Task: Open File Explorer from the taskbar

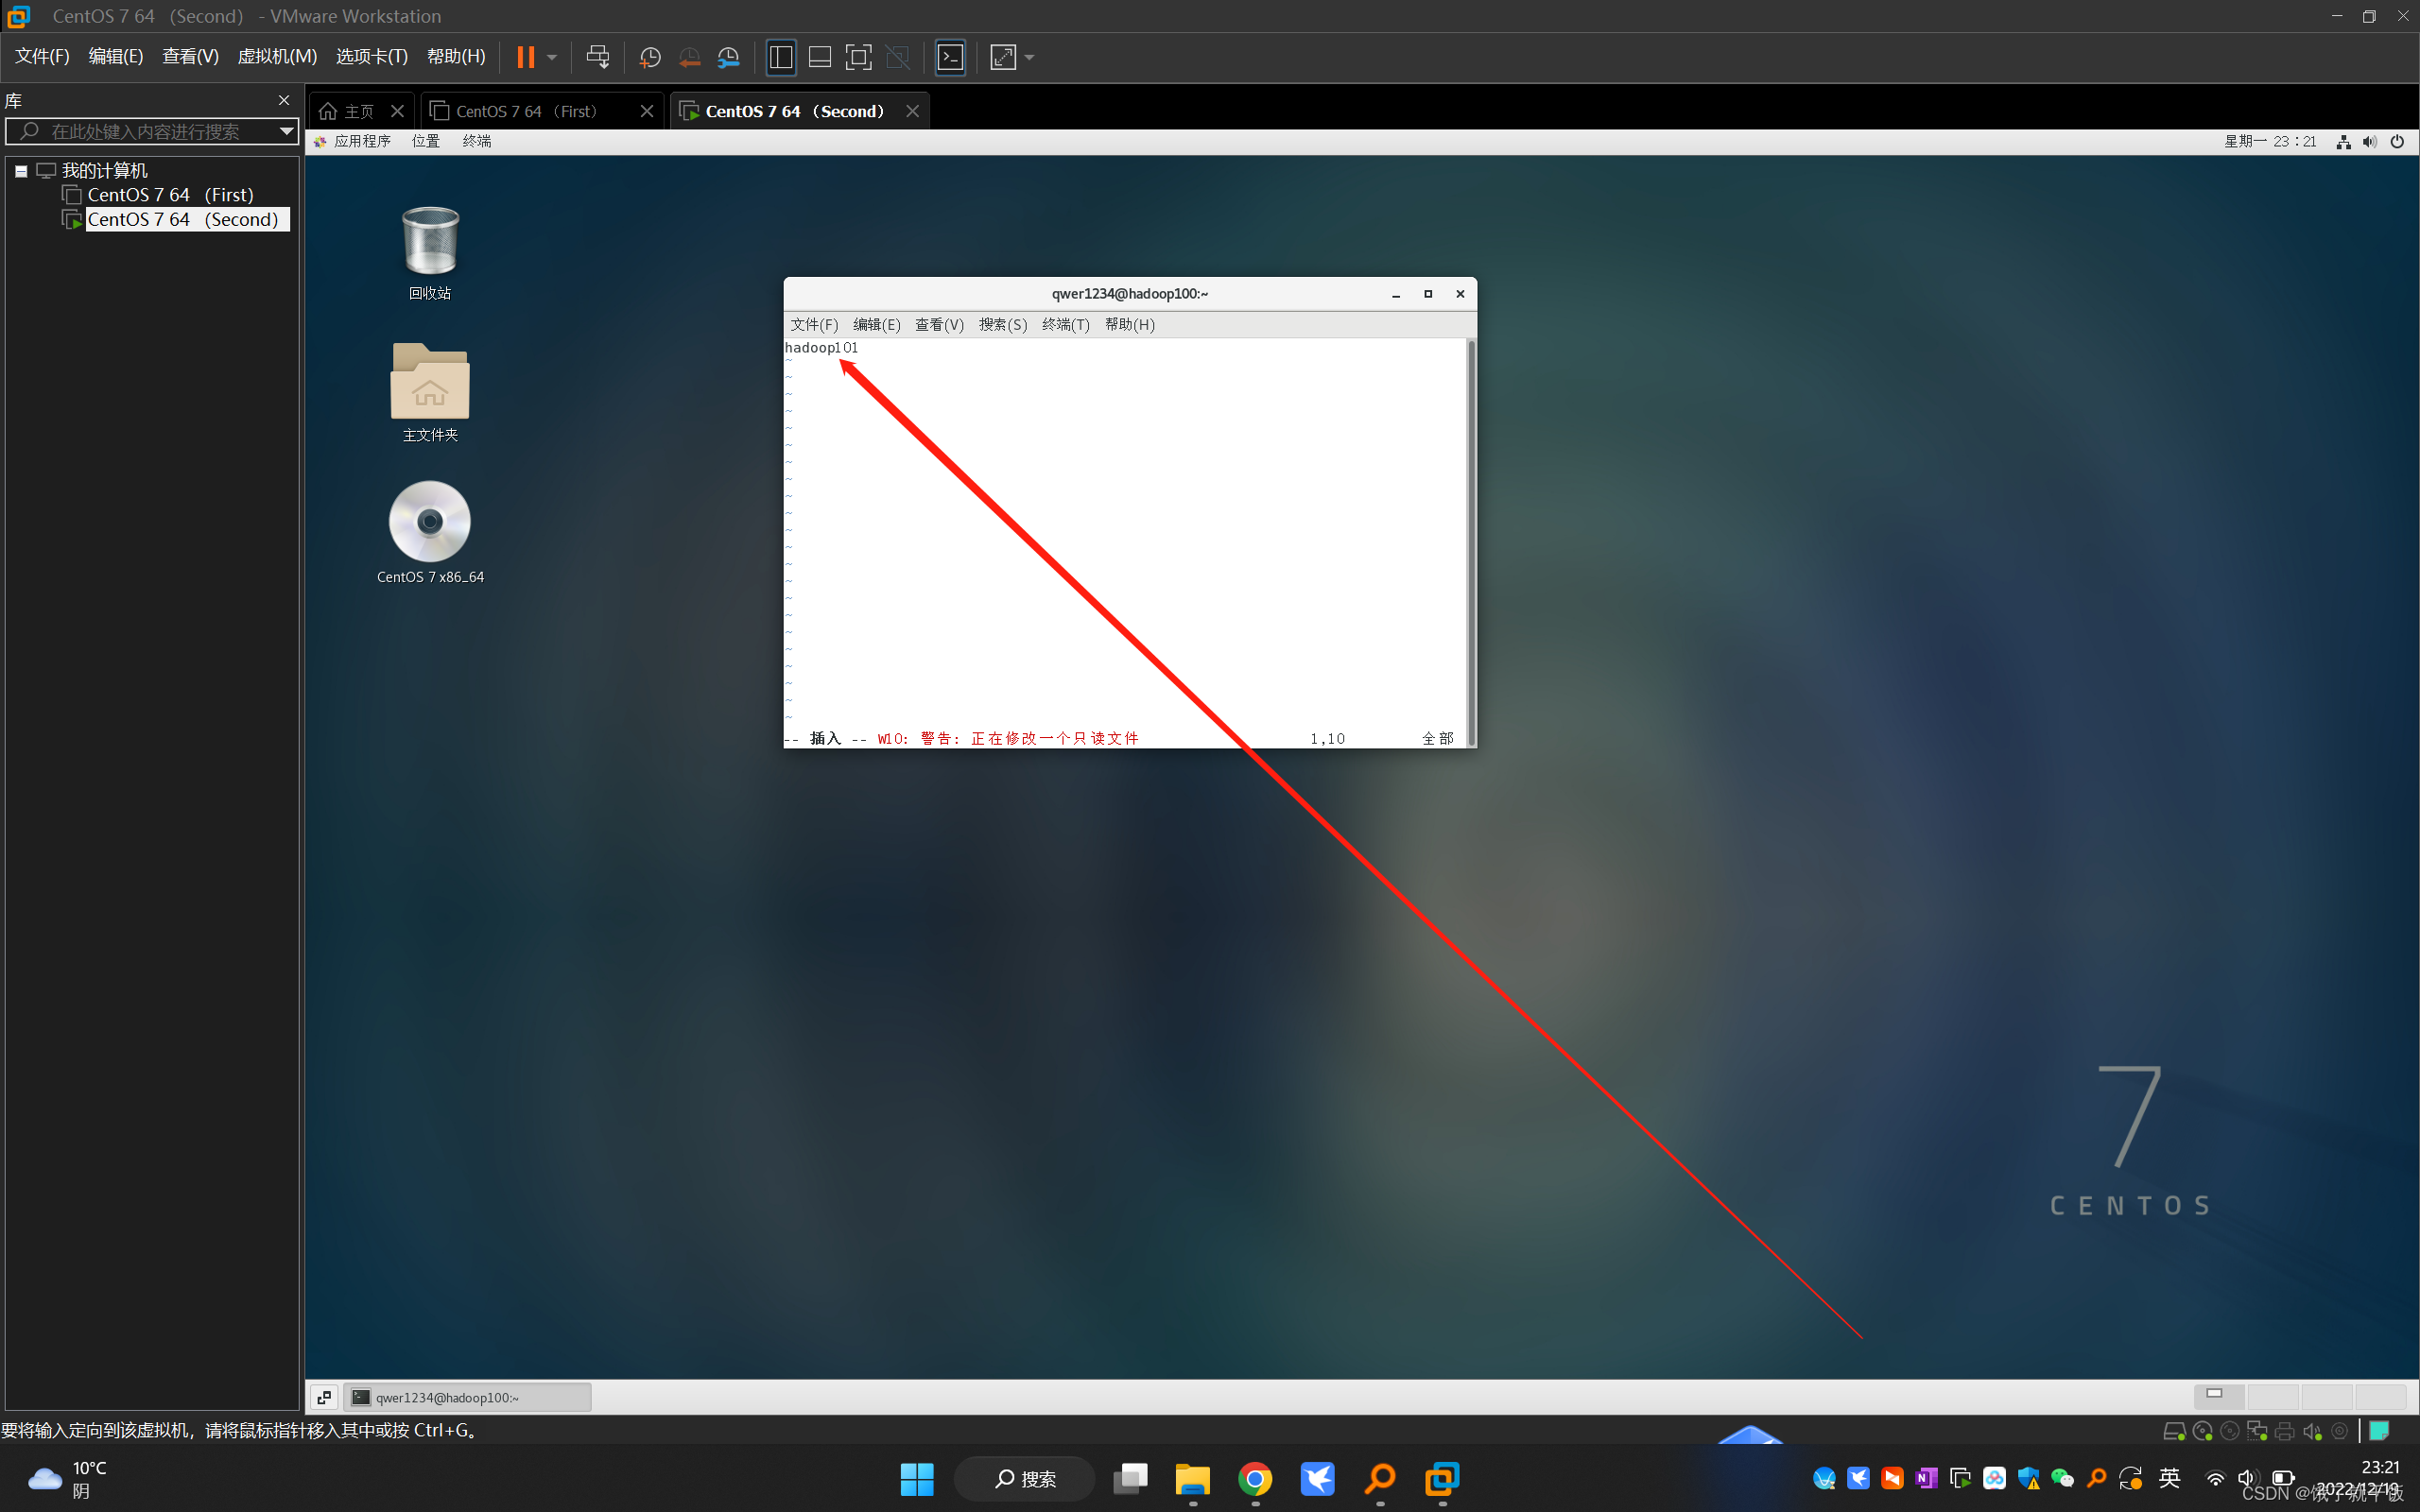Action: point(1192,1478)
